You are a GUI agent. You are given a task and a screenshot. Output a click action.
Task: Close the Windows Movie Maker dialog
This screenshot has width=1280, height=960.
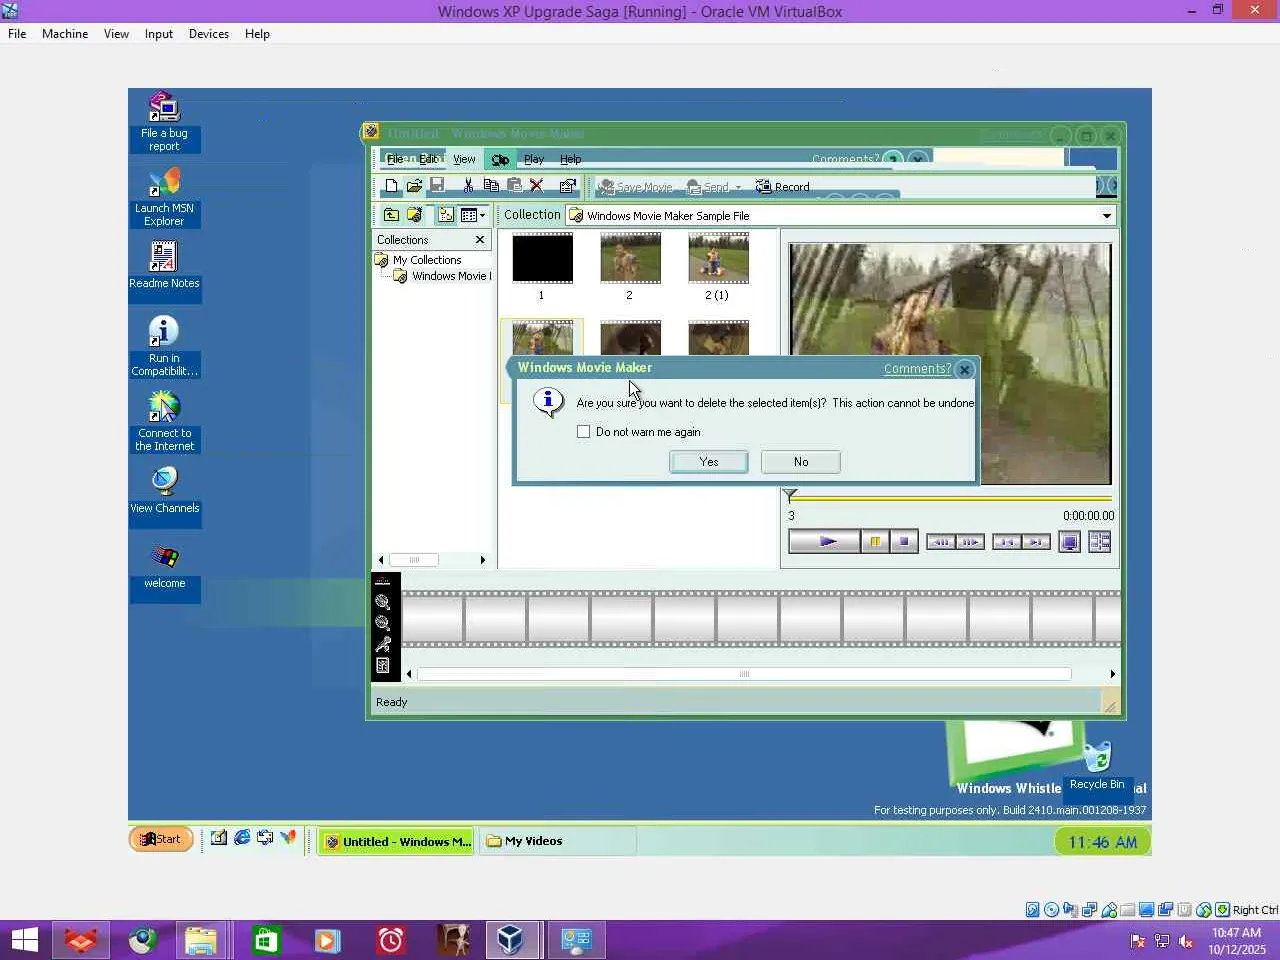tap(965, 369)
